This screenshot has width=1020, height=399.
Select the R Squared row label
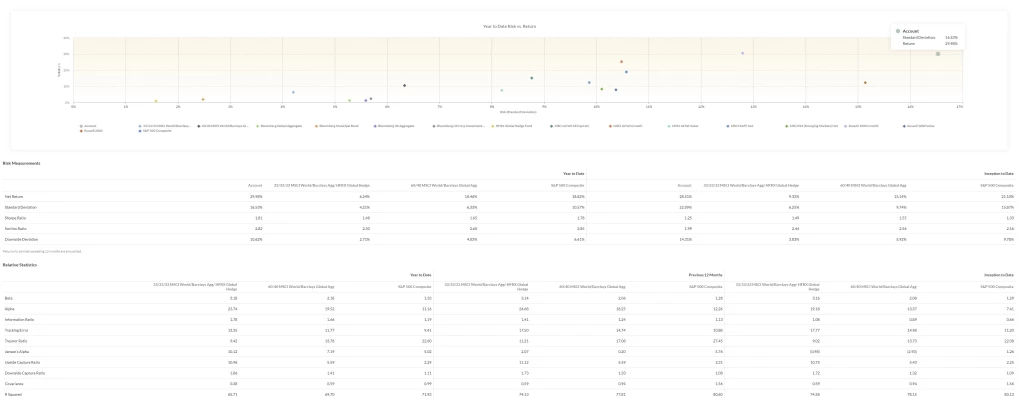(13, 394)
